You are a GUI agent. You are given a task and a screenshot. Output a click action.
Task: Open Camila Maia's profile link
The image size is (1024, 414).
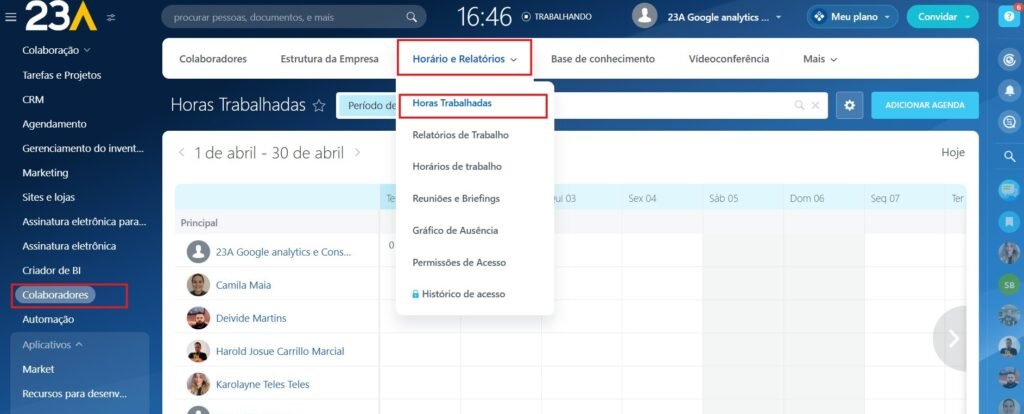click(x=243, y=285)
